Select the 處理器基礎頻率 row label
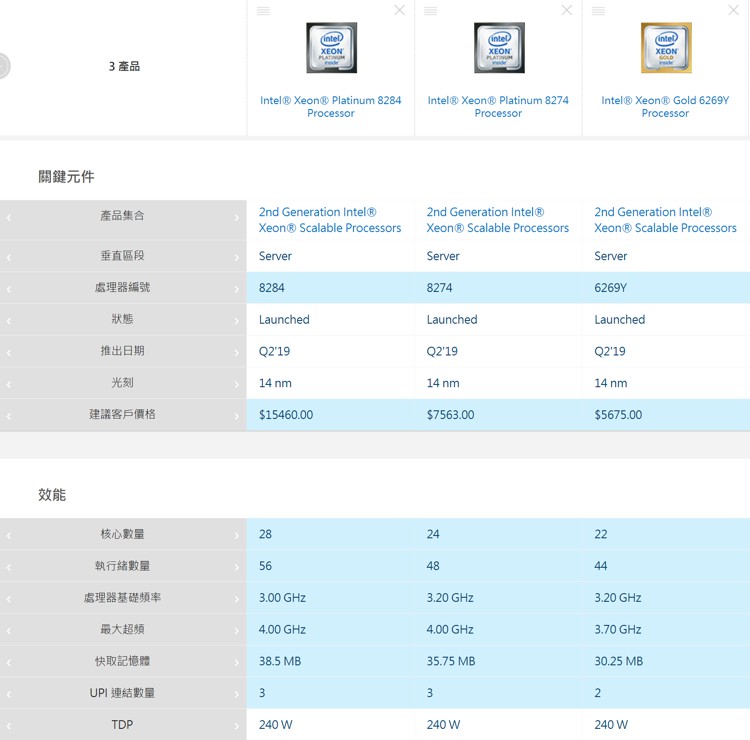Viewport: 750px width, 740px height. tap(122, 597)
